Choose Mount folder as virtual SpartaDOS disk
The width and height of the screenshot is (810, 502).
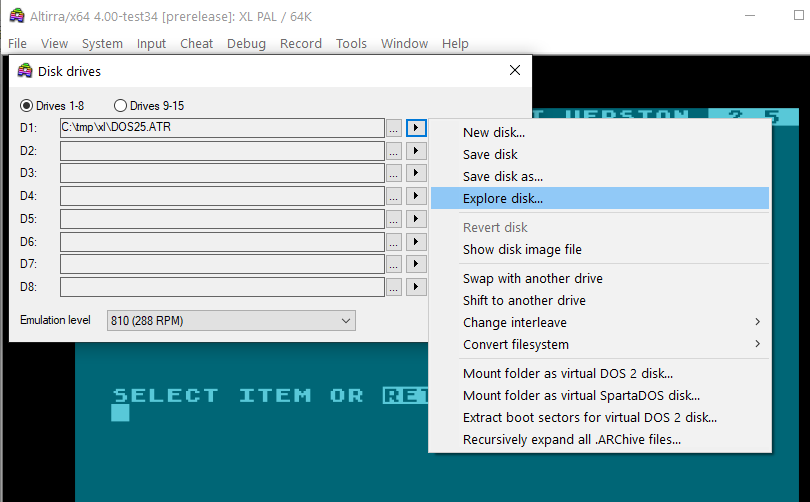pos(581,396)
